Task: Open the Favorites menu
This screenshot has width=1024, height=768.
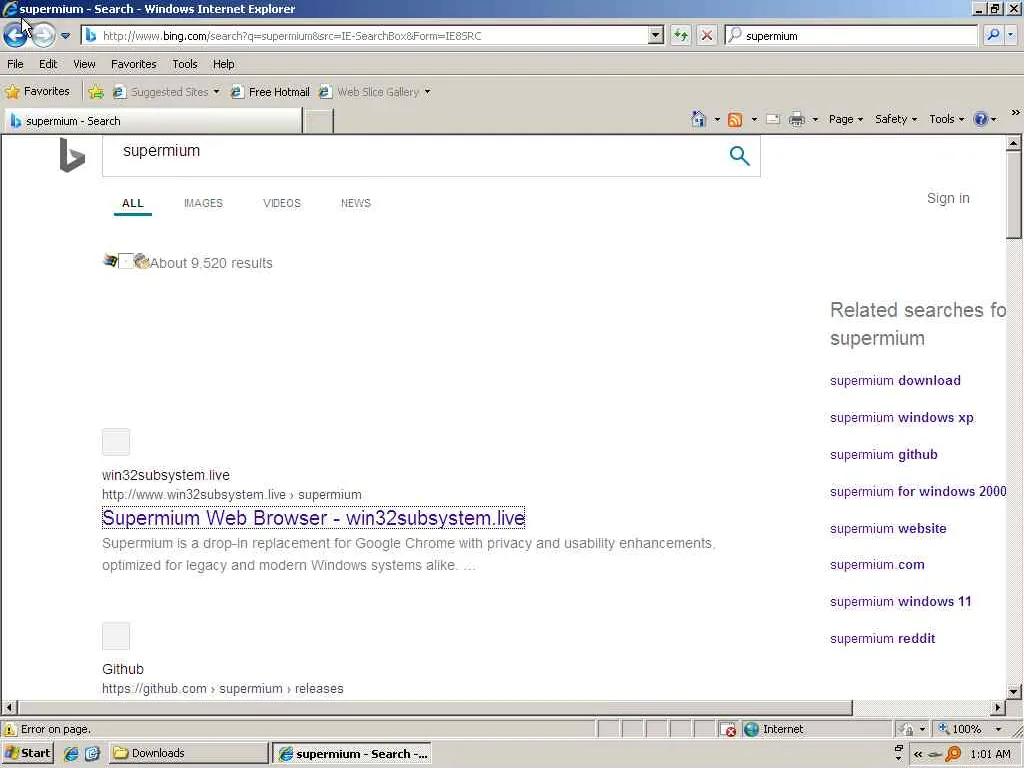Action: click(x=133, y=64)
